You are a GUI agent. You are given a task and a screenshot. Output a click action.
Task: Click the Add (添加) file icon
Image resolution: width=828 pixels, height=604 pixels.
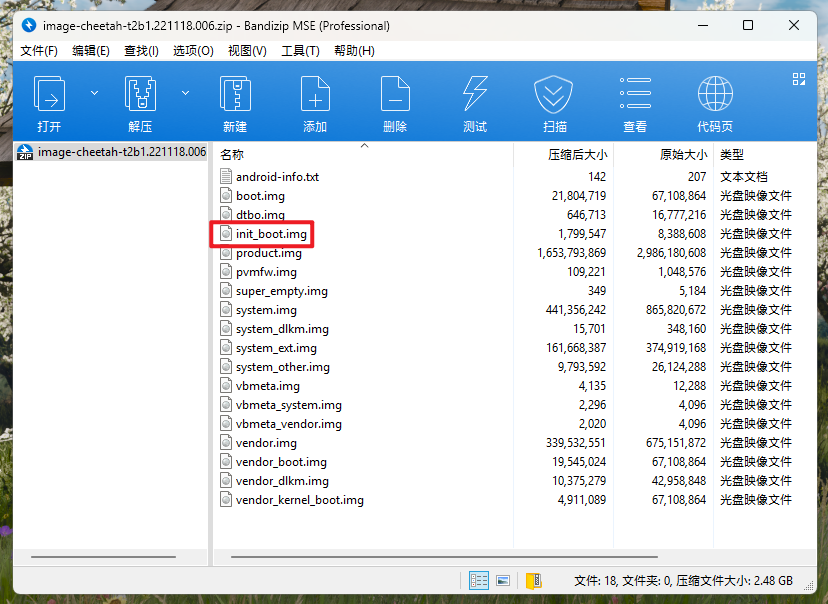(315, 94)
